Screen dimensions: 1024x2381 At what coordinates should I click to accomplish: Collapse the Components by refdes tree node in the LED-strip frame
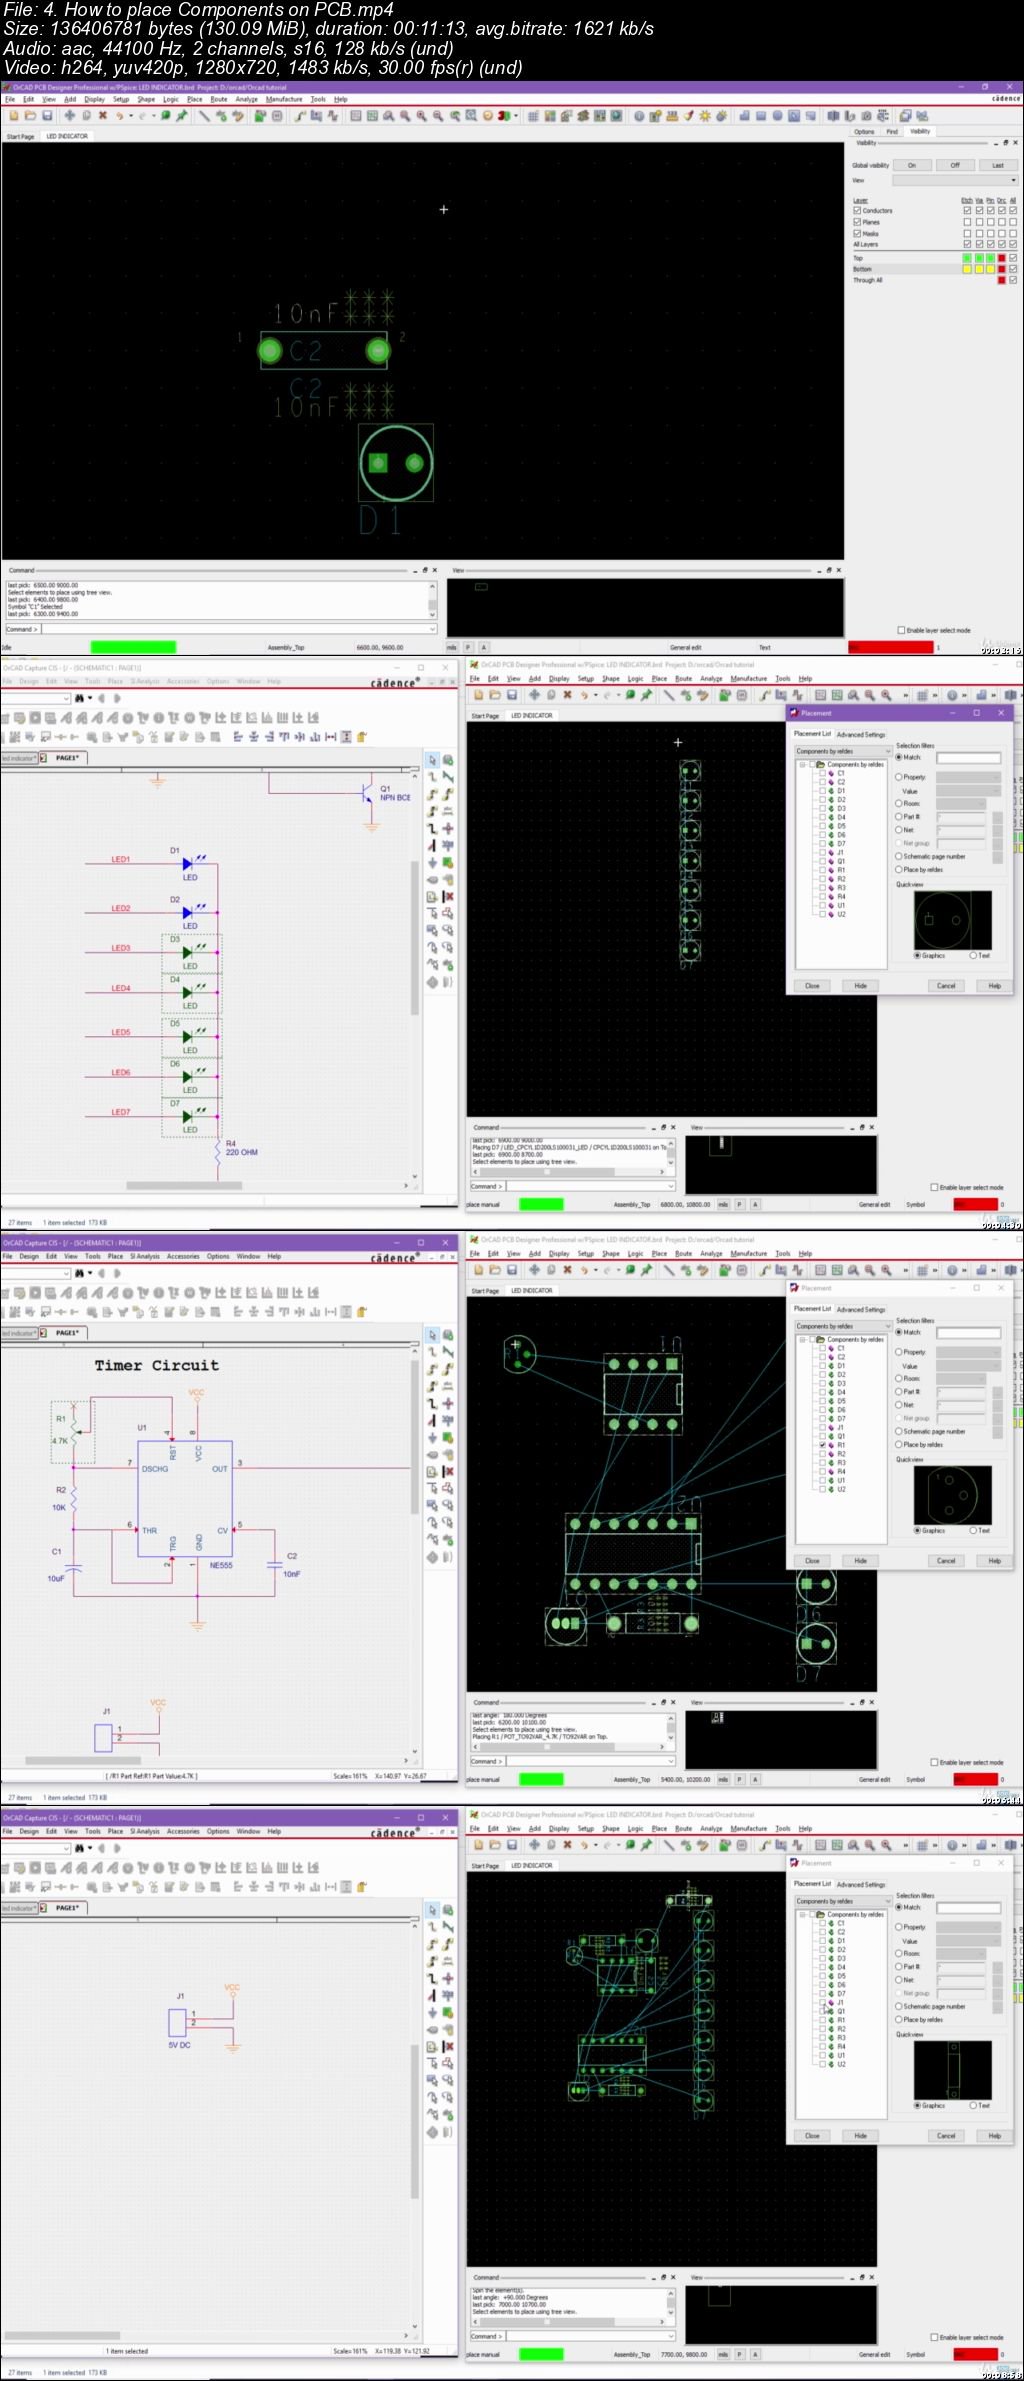pyautogui.click(x=802, y=765)
